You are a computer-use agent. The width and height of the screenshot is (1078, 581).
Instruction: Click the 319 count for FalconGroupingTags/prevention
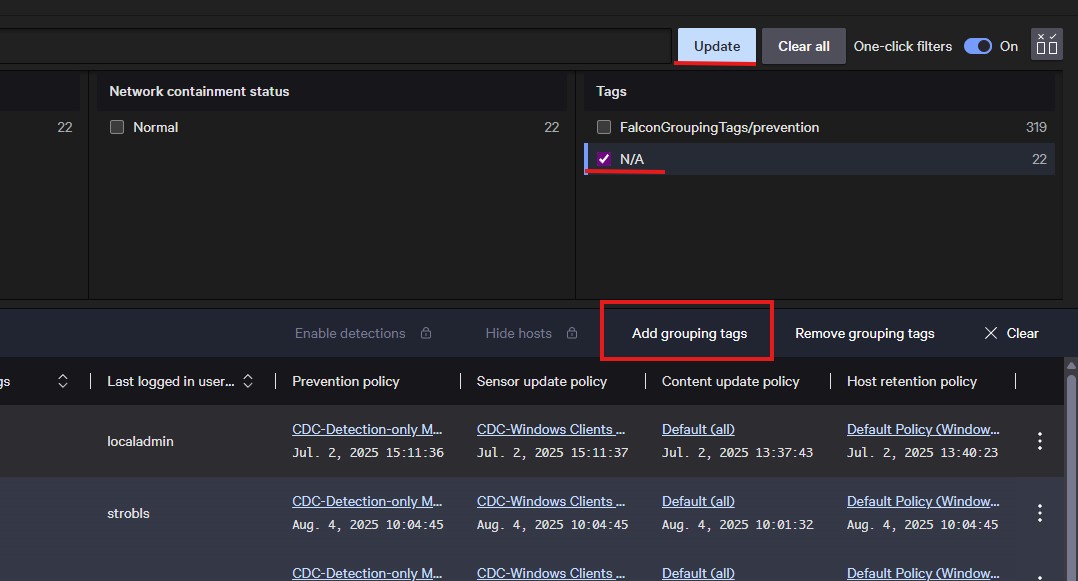click(1036, 127)
